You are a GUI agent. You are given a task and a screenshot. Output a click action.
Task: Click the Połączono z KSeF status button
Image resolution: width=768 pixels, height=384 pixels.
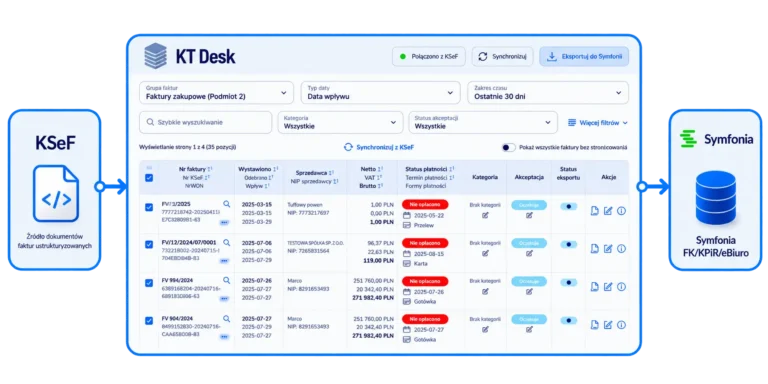(x=429, y=57)
